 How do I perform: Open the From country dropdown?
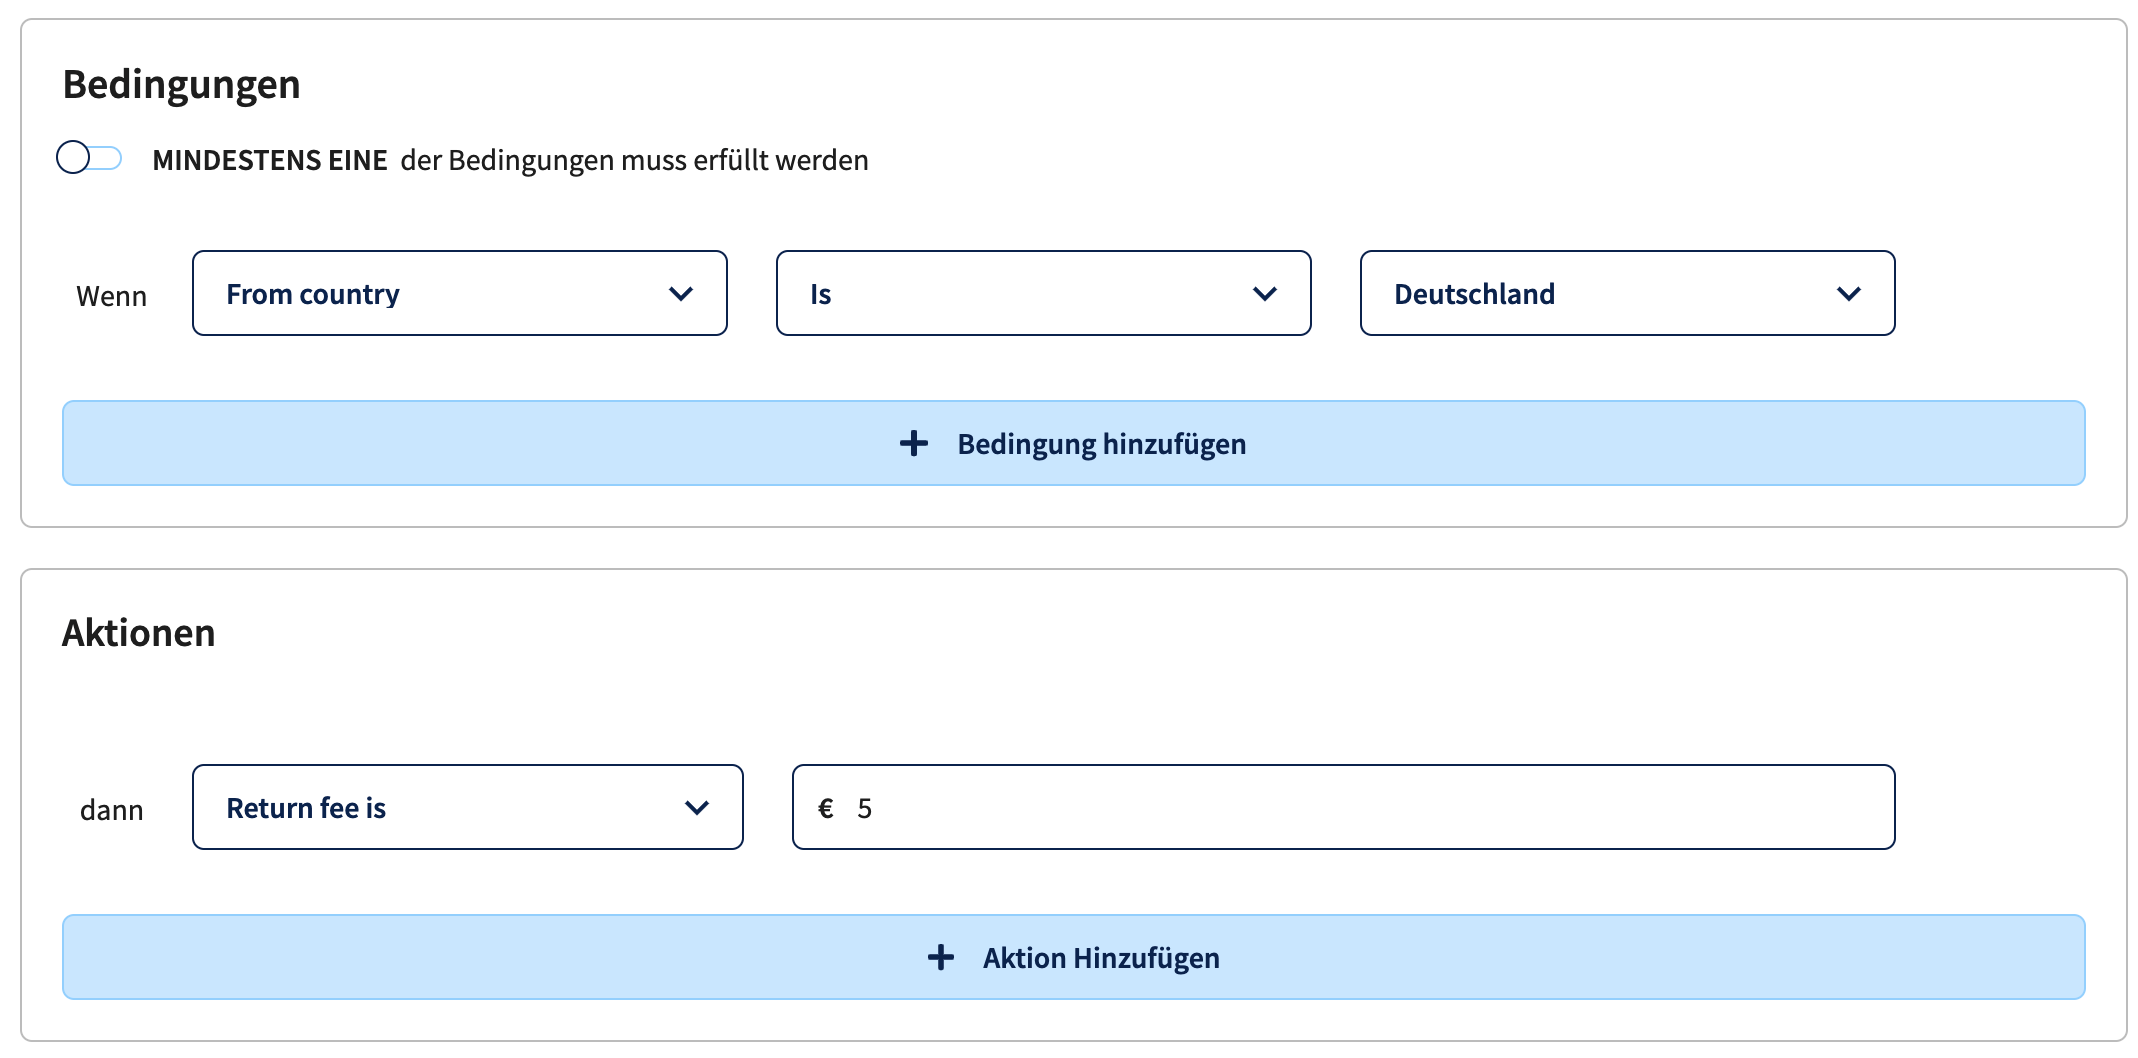[x=460, y=293]
